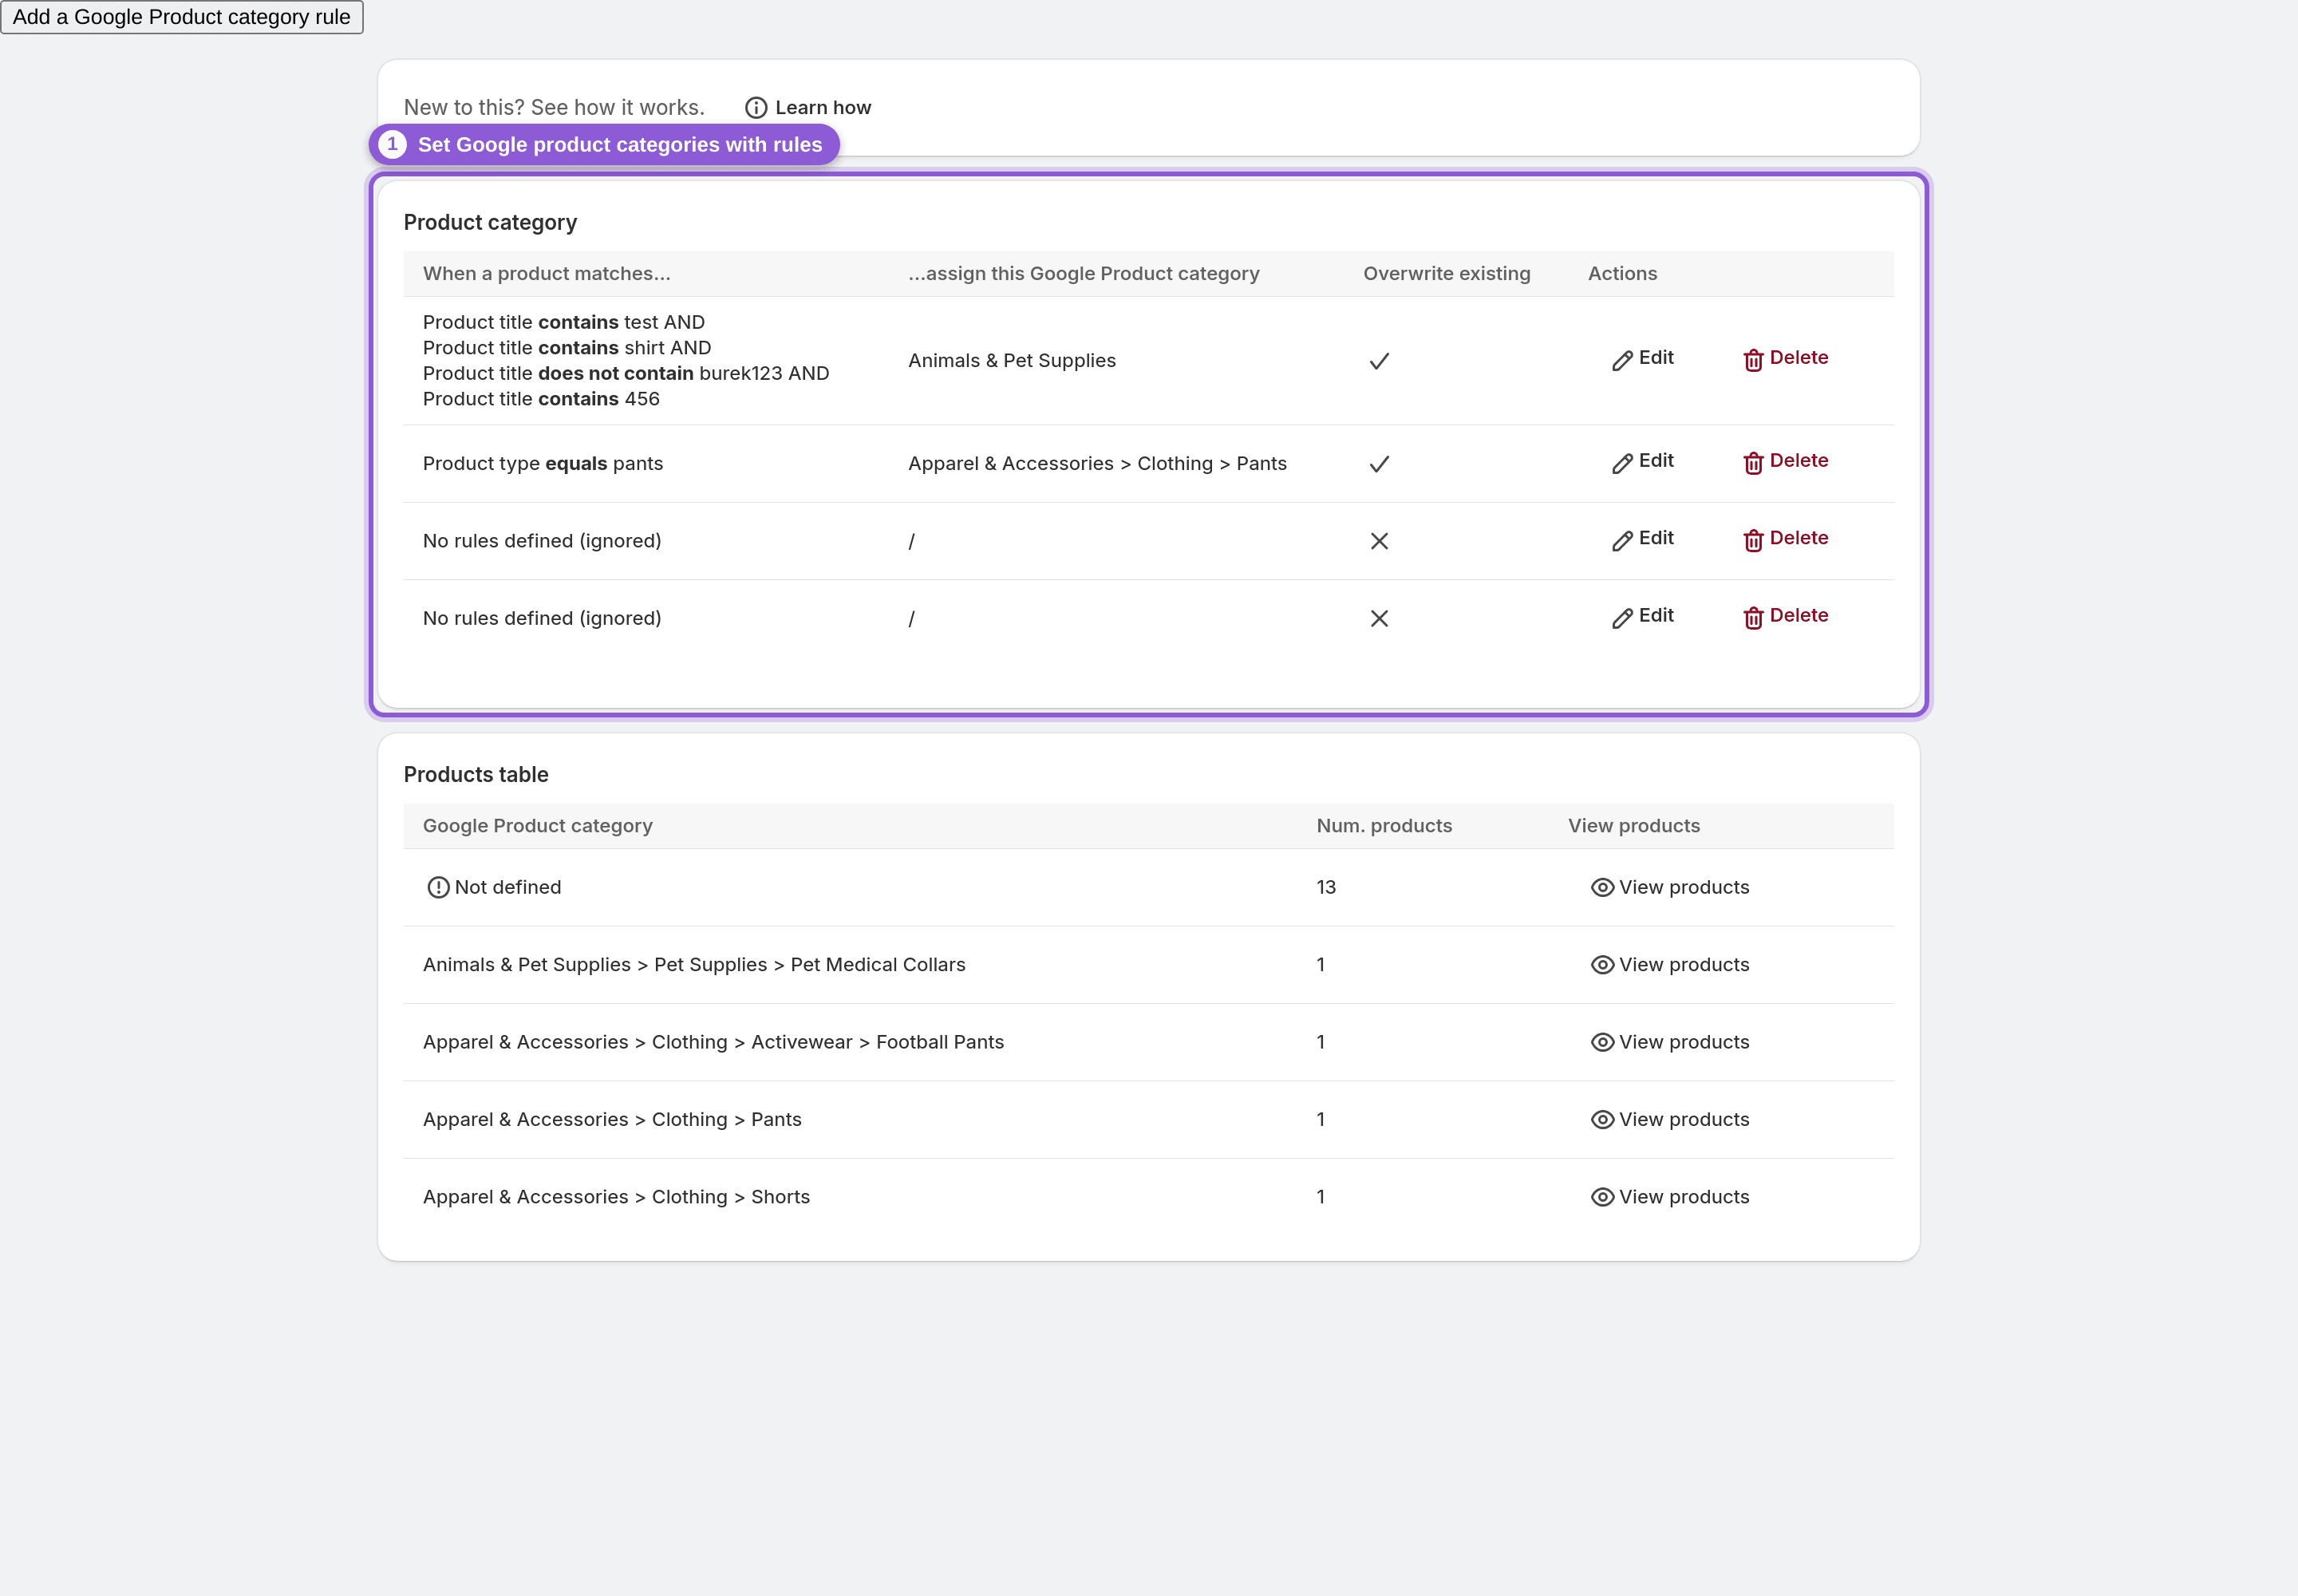The width and height of the screenshot is (2298, 1596).
Task: Click 'When a product matches...' column header
Action: [x=547, y=274]
